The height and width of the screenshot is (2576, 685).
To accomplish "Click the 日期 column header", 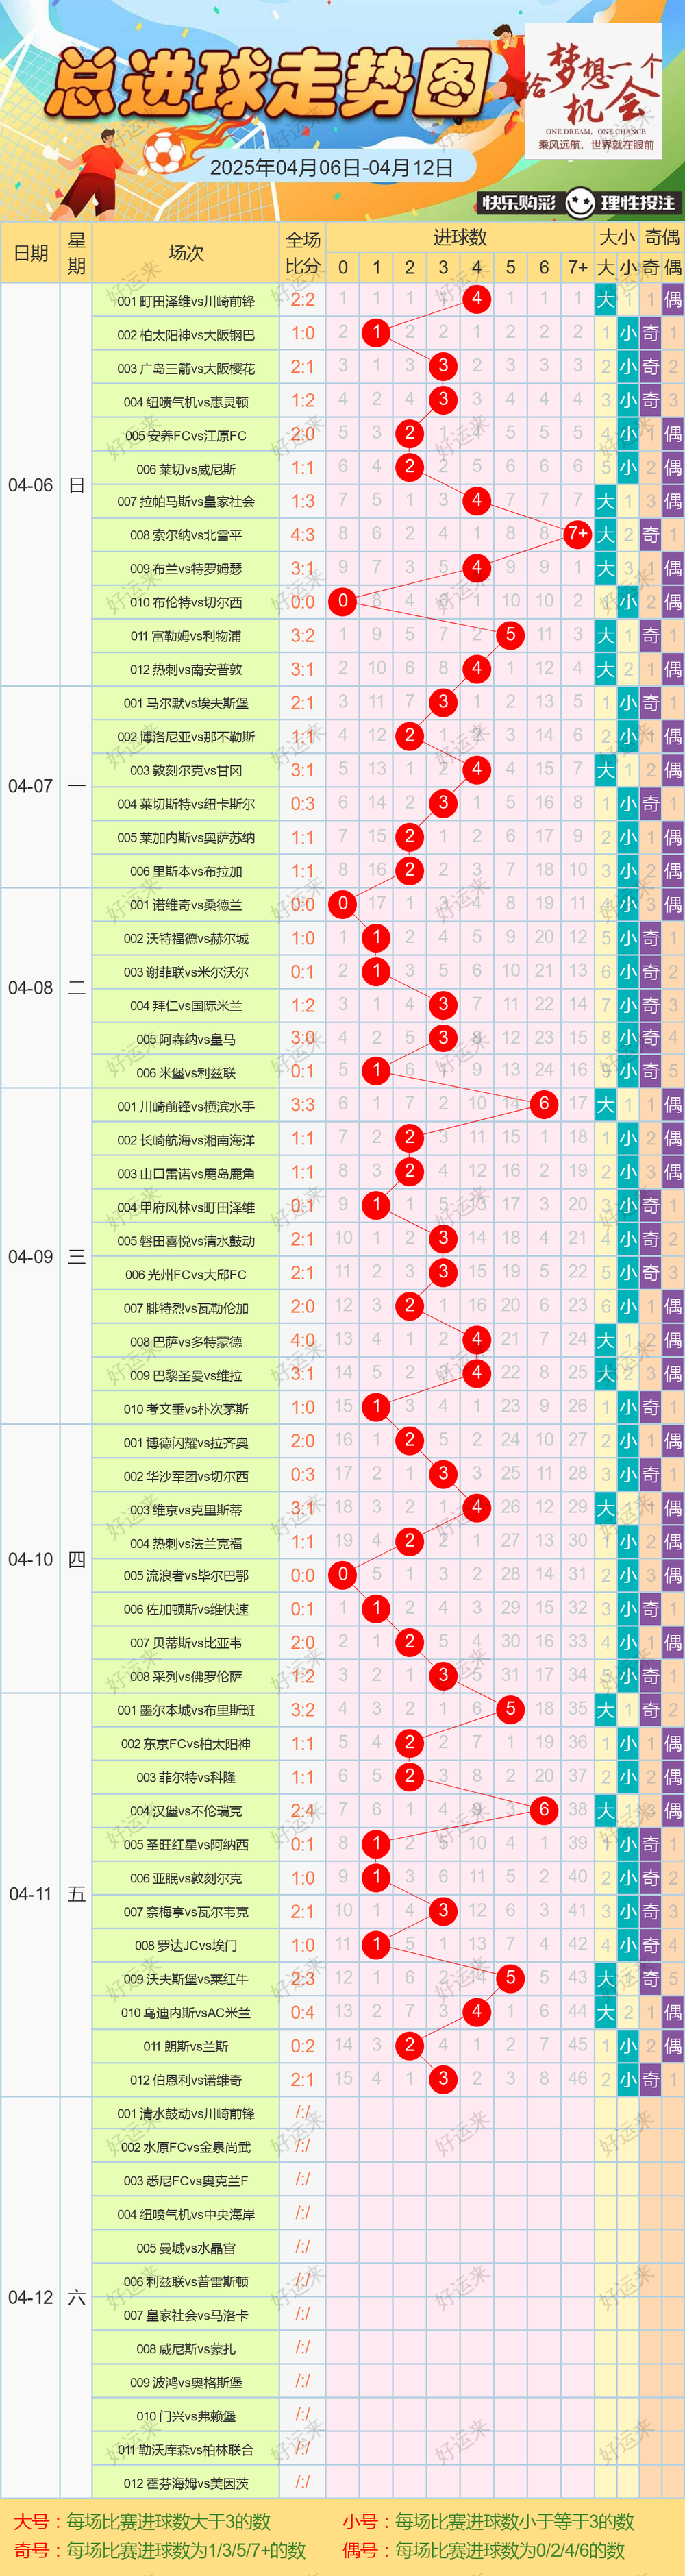I will coord(31,253).
